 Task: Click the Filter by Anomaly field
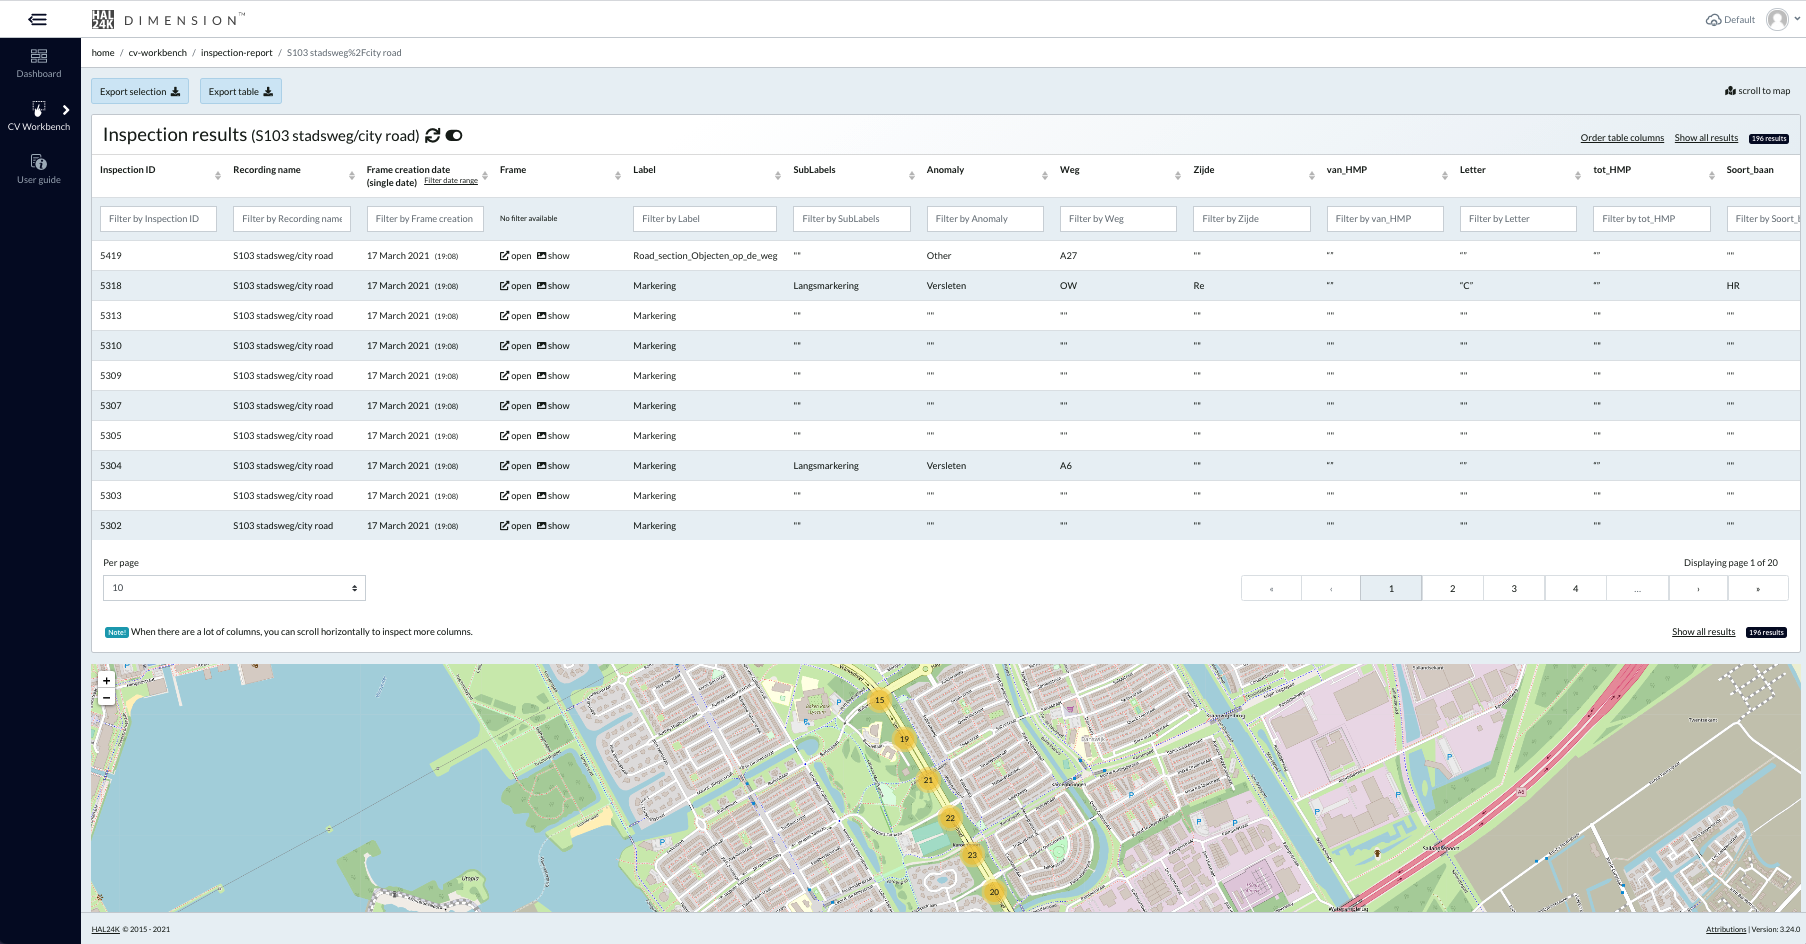point(984,219)
